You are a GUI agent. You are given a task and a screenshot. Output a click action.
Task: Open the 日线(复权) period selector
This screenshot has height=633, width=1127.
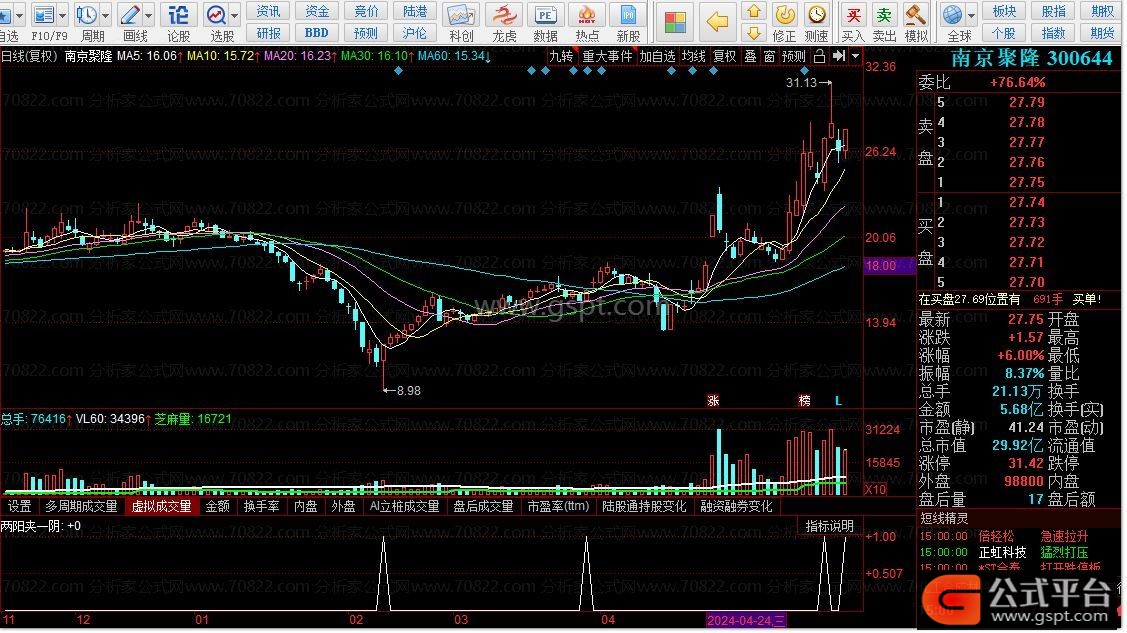[30, 56]
